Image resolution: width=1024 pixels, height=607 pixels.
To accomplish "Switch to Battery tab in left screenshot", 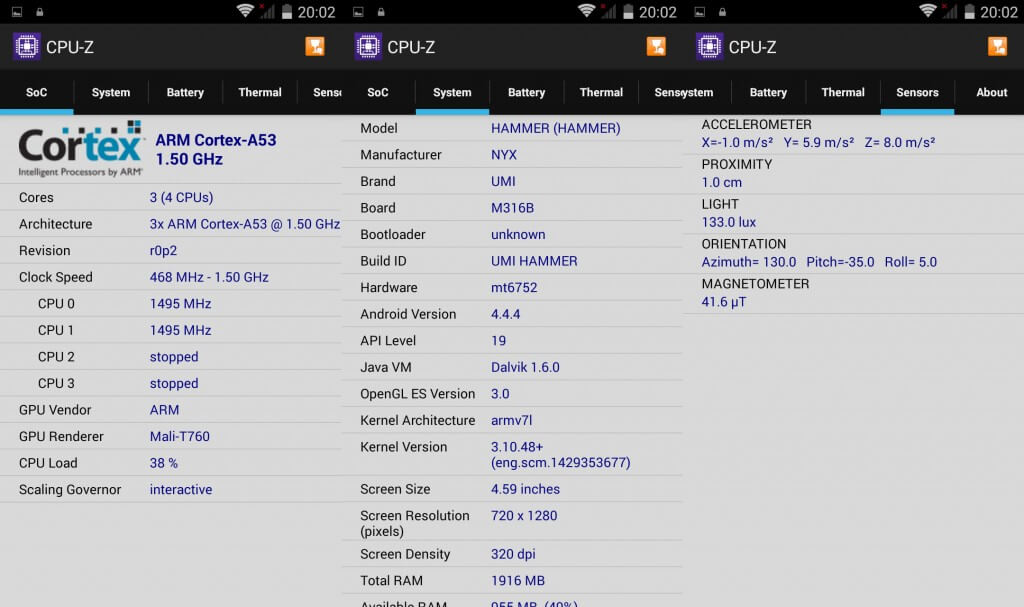I will pyautogui.click(x=185, y=92).
